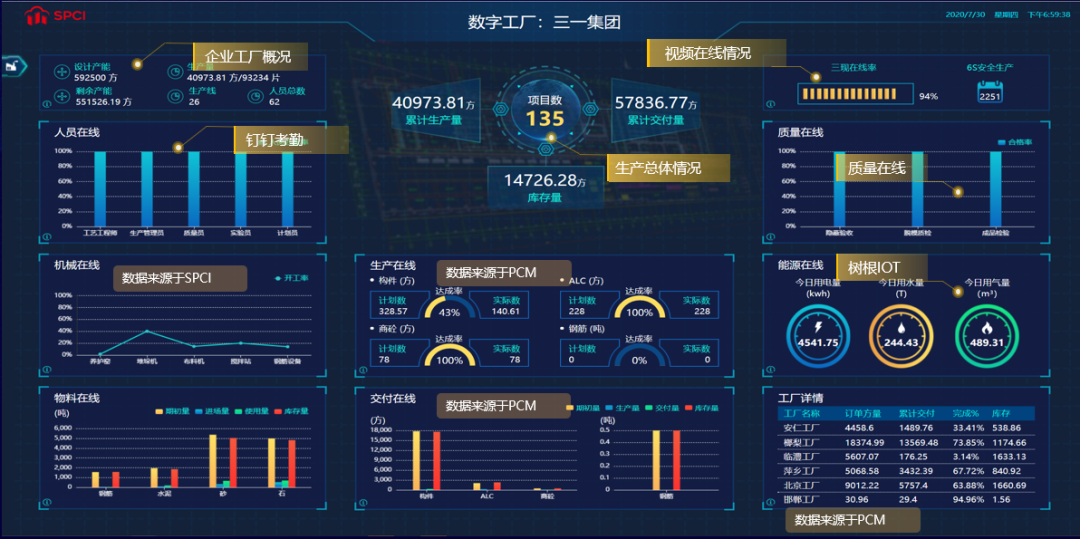Toggle 期初量 legend in 交付在线
This screenshot has width=1080, height=539.
(581, 408)
